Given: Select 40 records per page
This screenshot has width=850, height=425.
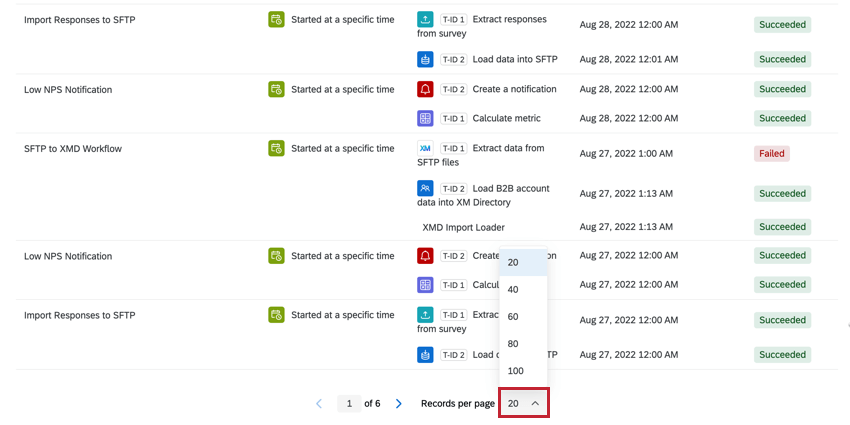Looking at the screenshot, I should [514, 290].
